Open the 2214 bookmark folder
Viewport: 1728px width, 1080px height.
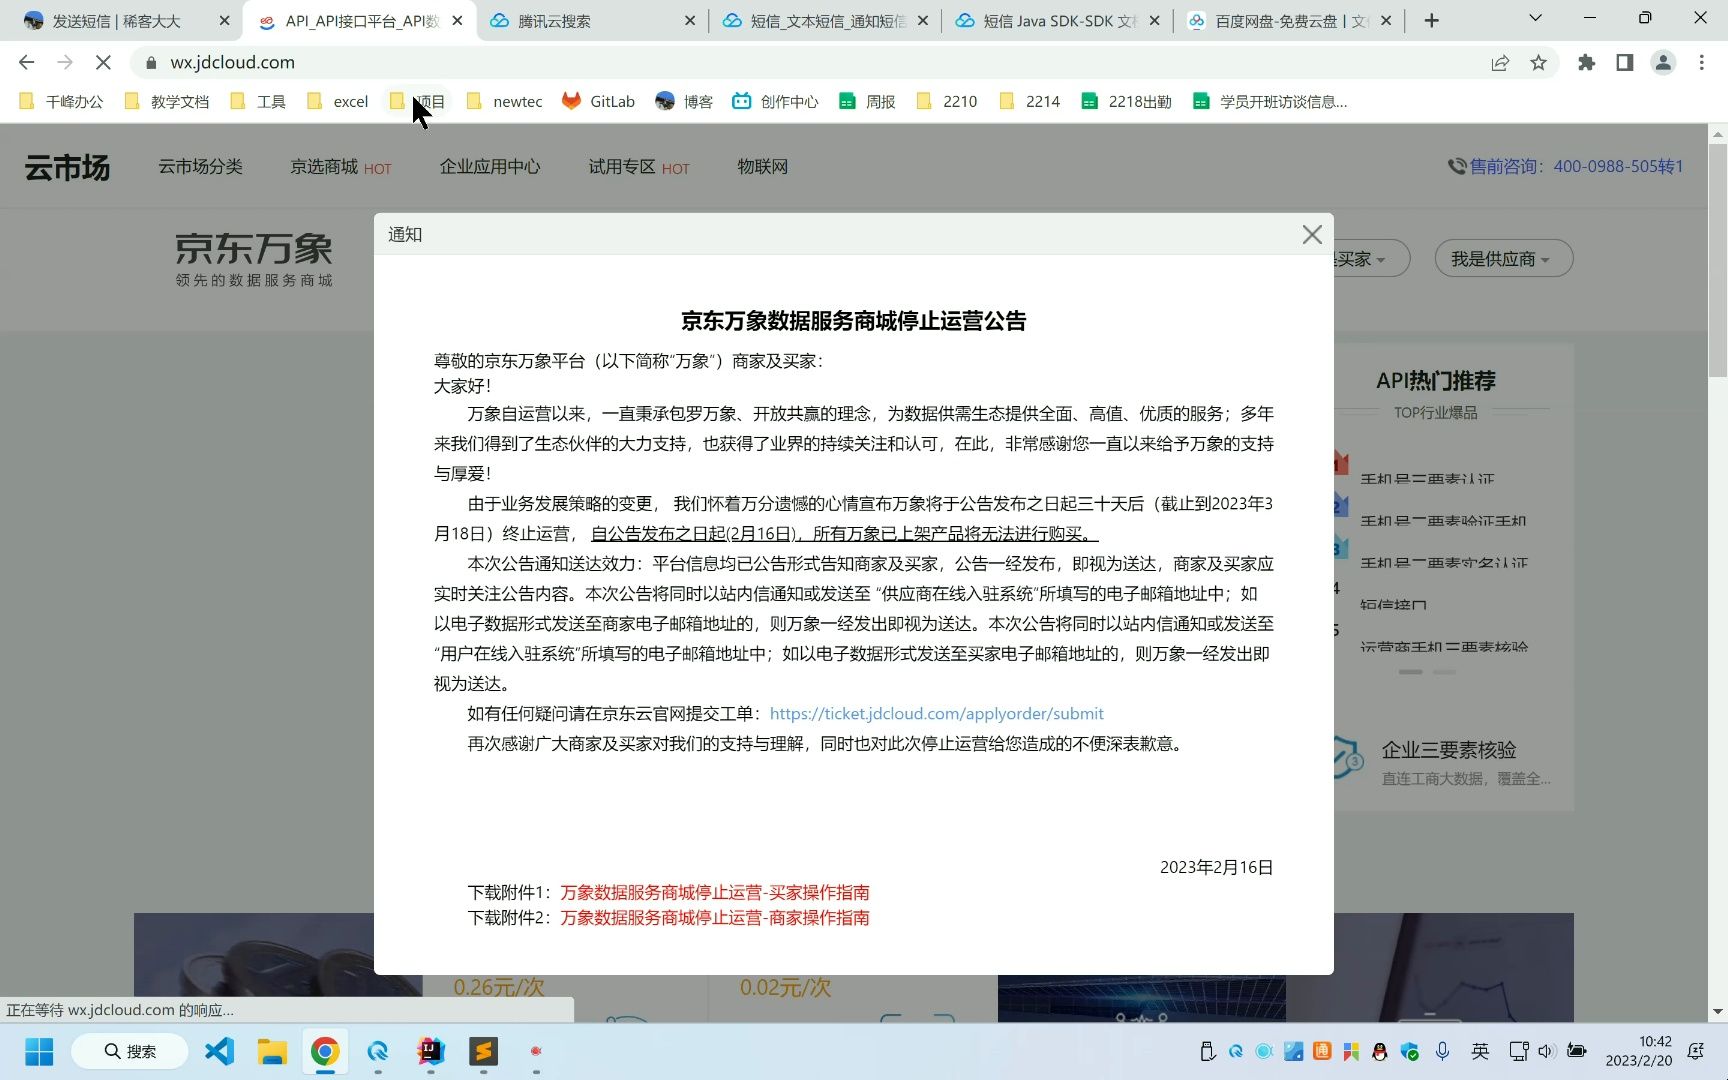coord(1030,101)
